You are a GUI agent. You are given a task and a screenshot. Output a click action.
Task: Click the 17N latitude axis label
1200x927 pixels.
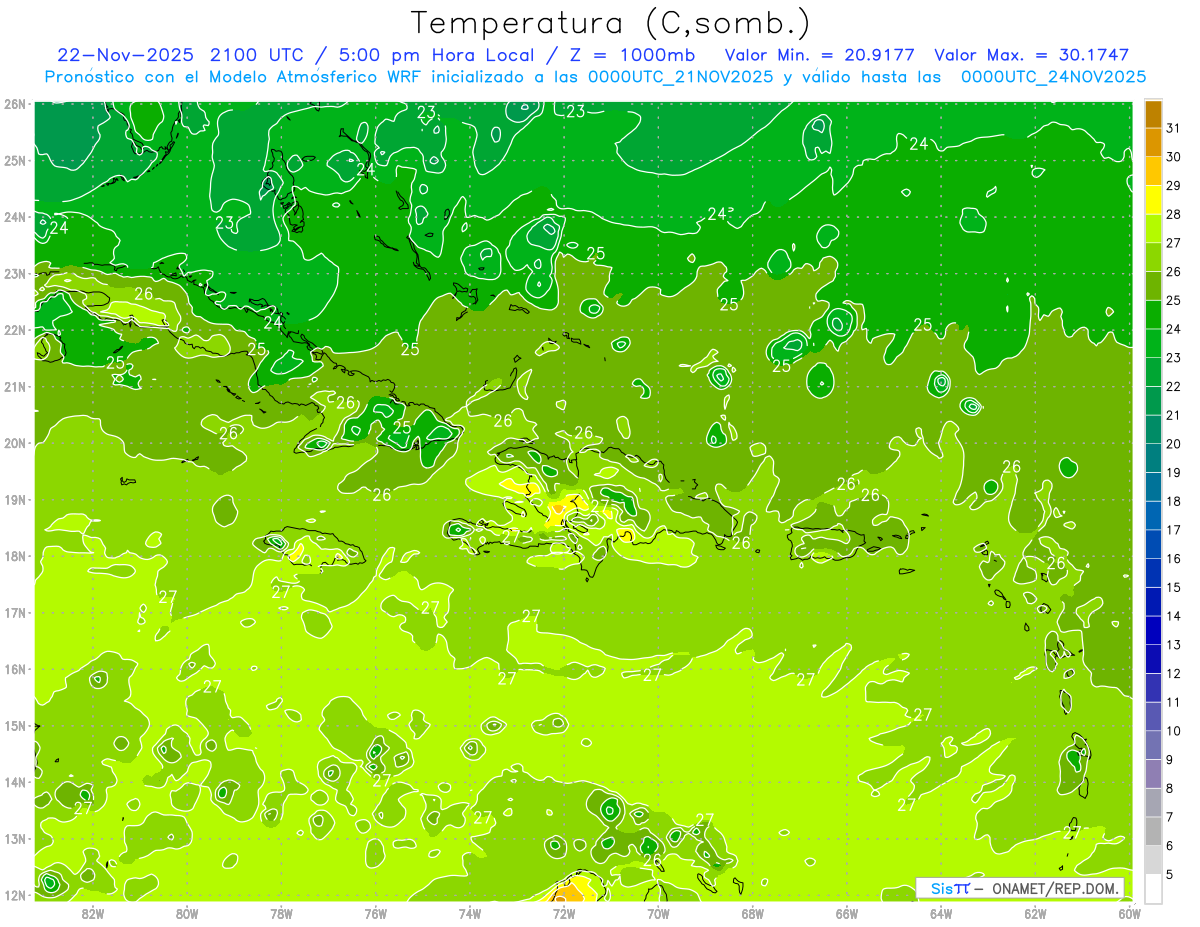pos(14,612)
